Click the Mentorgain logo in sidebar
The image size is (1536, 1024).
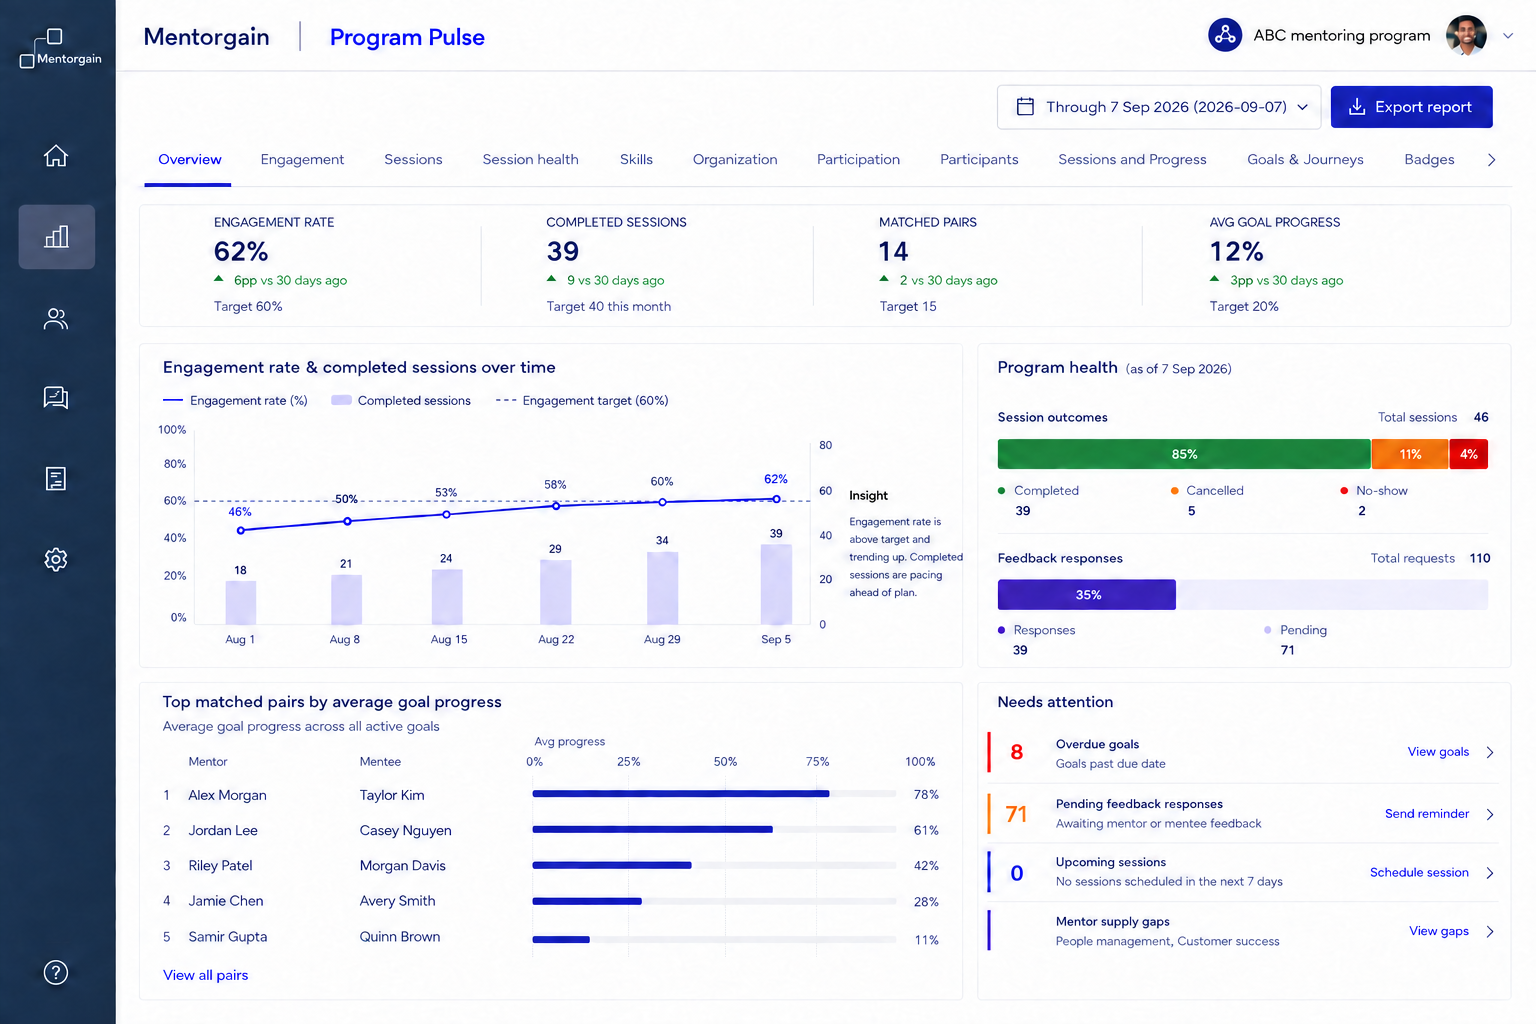[x=60, y=48]
